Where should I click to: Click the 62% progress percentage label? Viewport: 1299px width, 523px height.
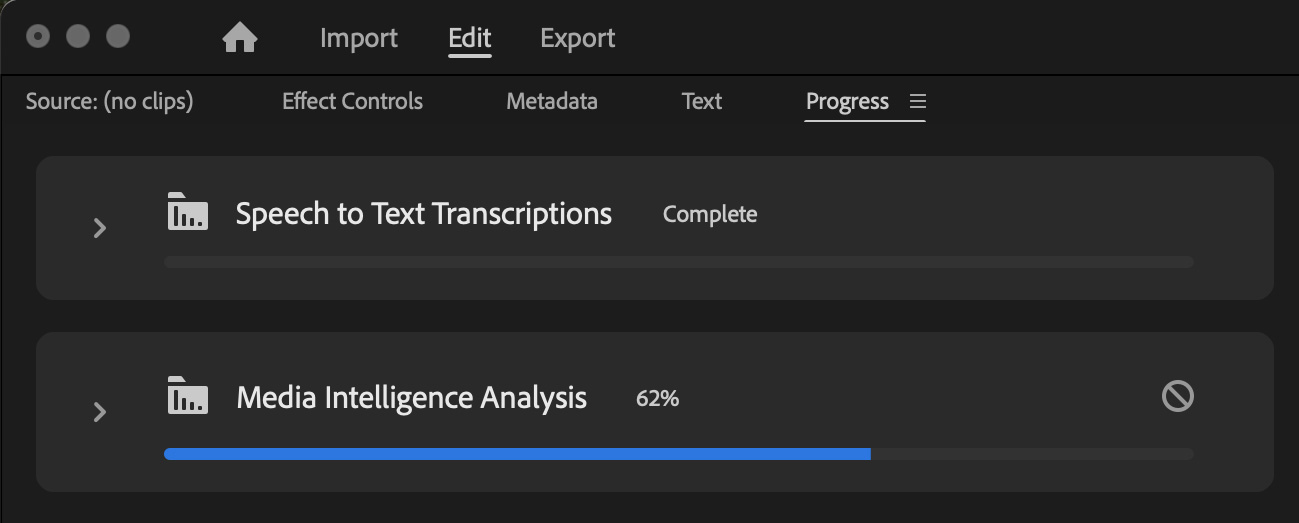click(x=657, y=398)
